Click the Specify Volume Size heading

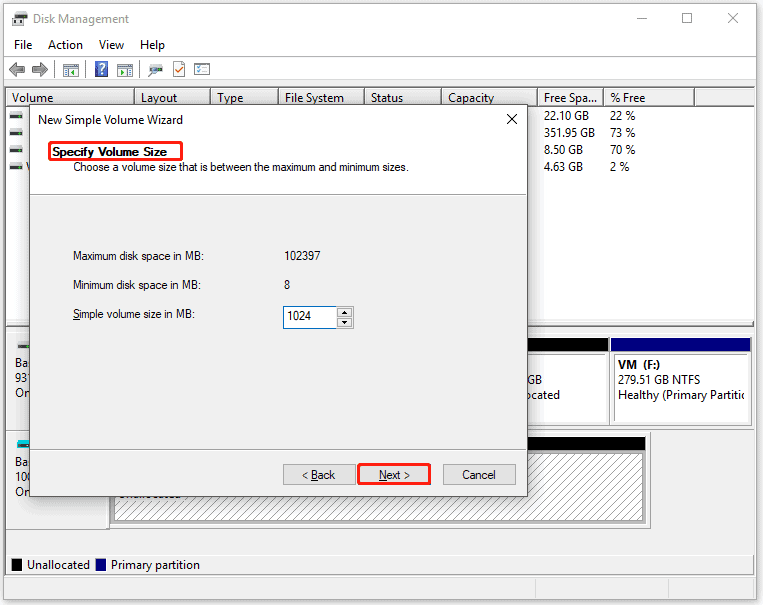(x=109, y=152)
